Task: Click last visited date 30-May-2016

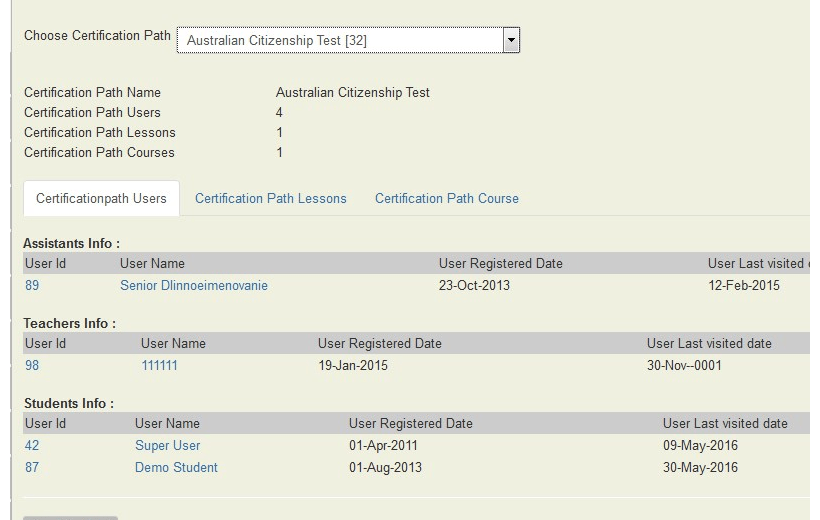Action: 700,467
